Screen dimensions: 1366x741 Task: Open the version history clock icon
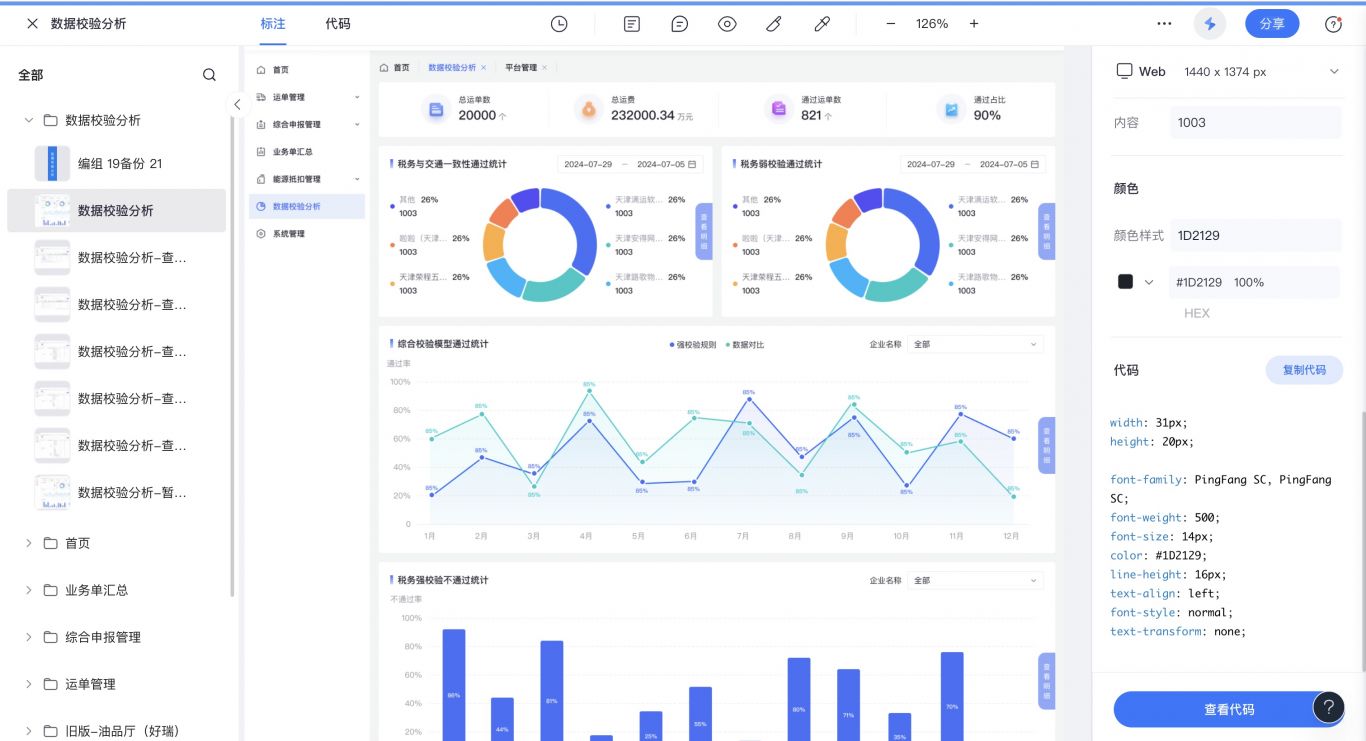tap(559, 24)
